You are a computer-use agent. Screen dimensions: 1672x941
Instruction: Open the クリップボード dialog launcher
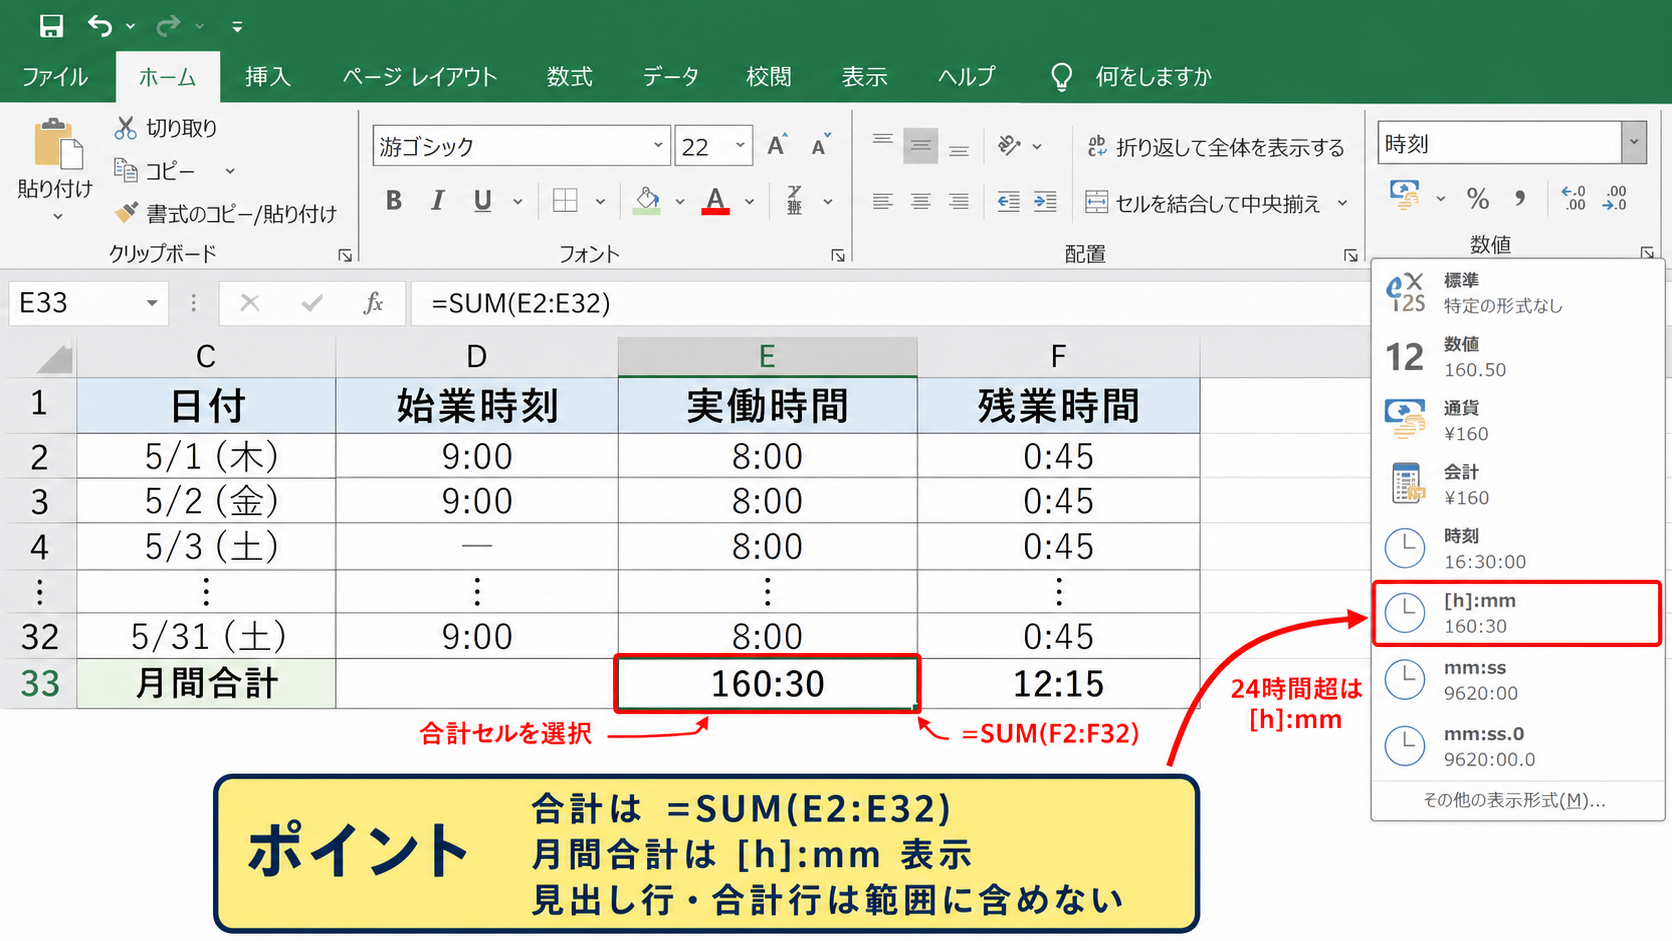click(x=345, y=255)
